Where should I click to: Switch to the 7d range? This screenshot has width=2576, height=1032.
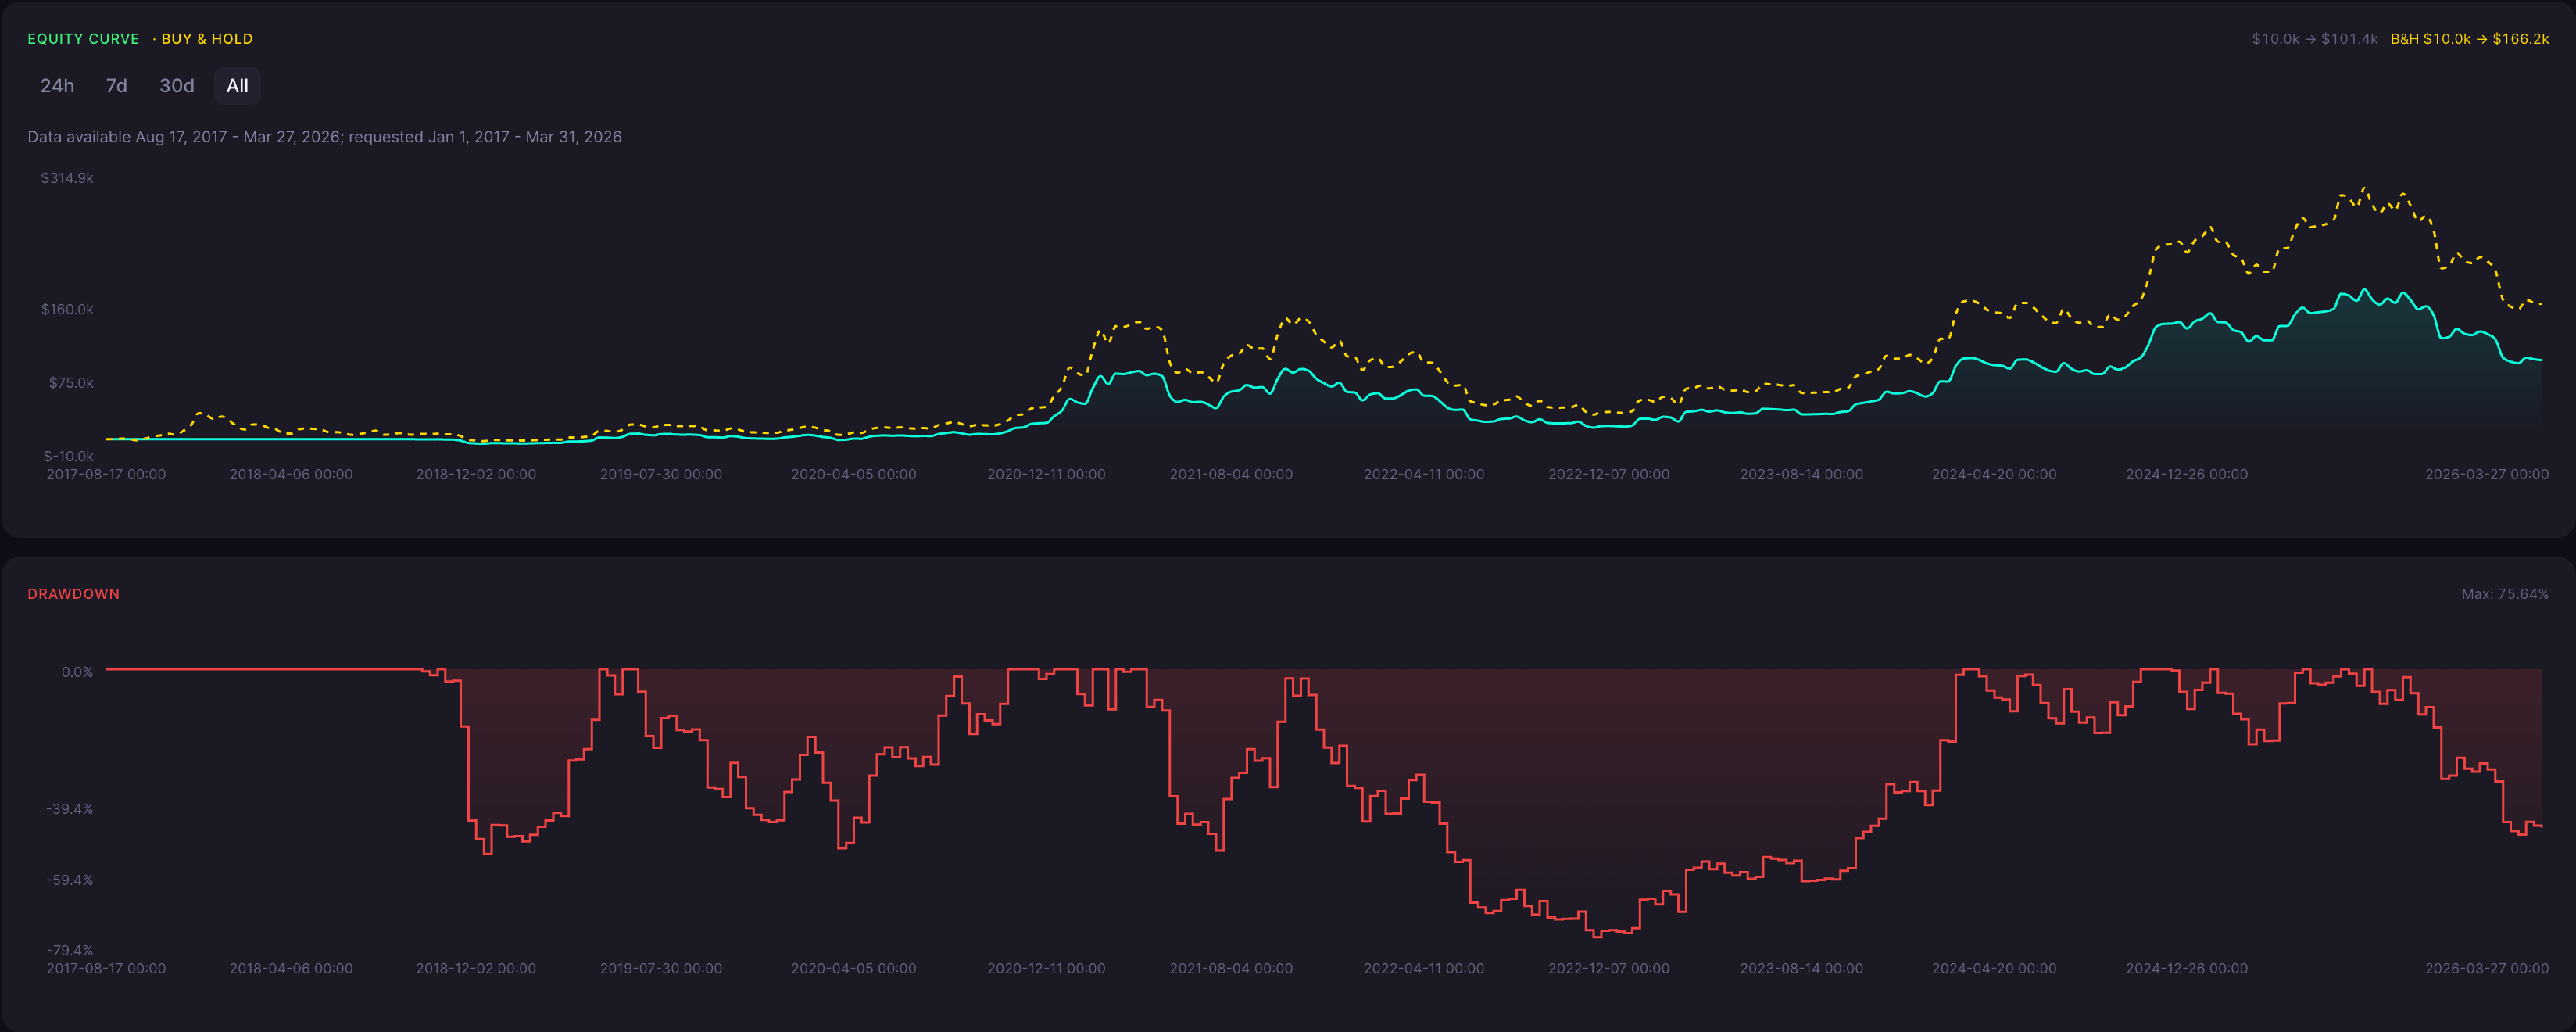click(116, 86)
